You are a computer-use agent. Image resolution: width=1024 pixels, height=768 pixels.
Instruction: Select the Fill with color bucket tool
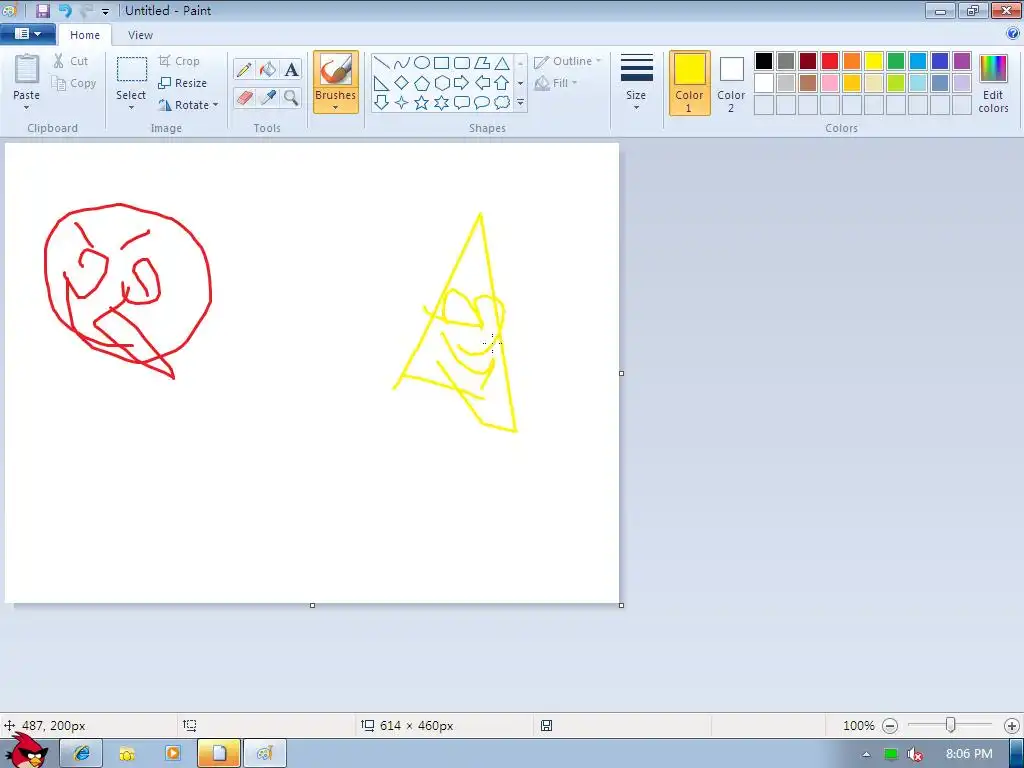[x=268, y=69]
